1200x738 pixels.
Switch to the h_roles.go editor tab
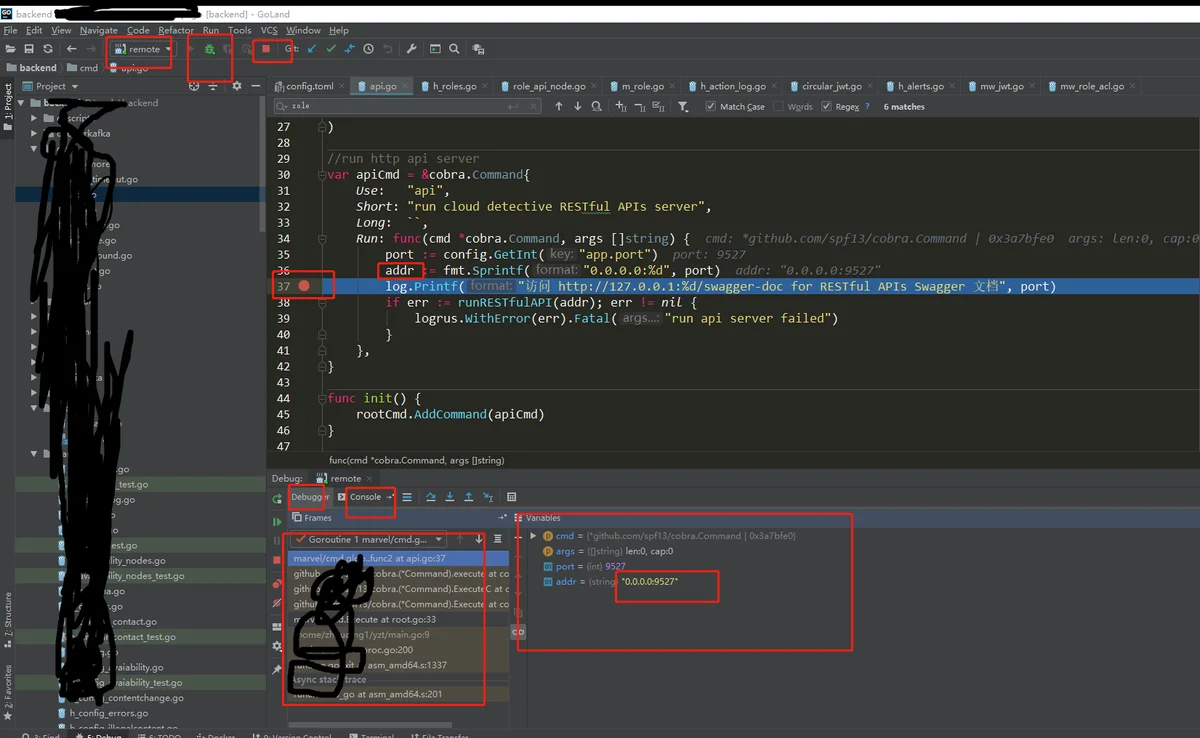[454, 87]
